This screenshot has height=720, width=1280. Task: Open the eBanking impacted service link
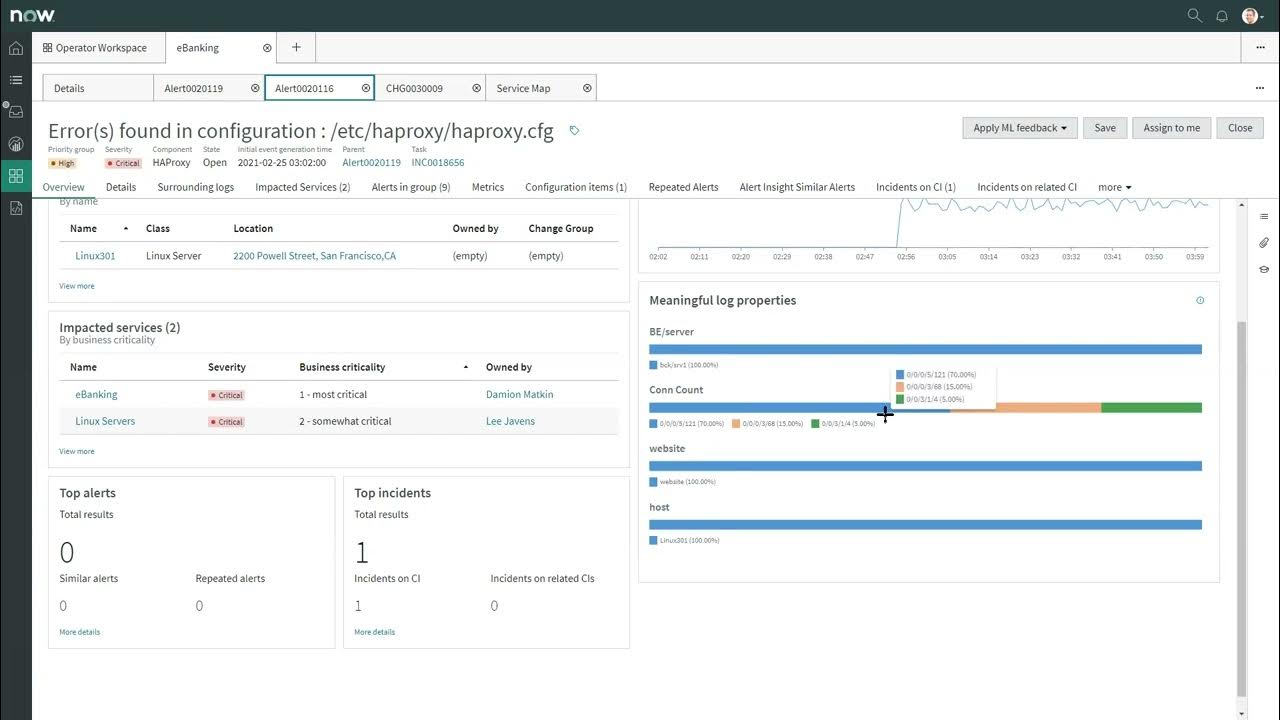tap(96, 394)
